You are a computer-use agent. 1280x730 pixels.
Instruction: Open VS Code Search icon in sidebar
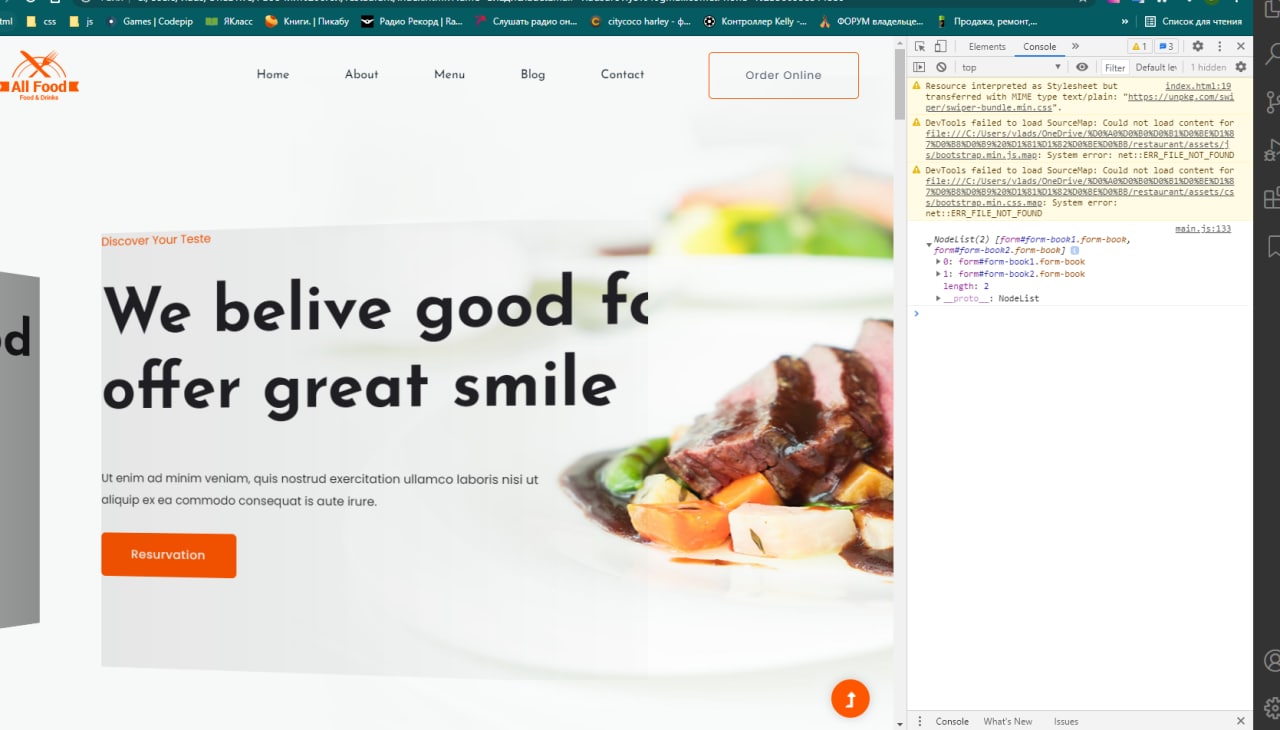1273,55
